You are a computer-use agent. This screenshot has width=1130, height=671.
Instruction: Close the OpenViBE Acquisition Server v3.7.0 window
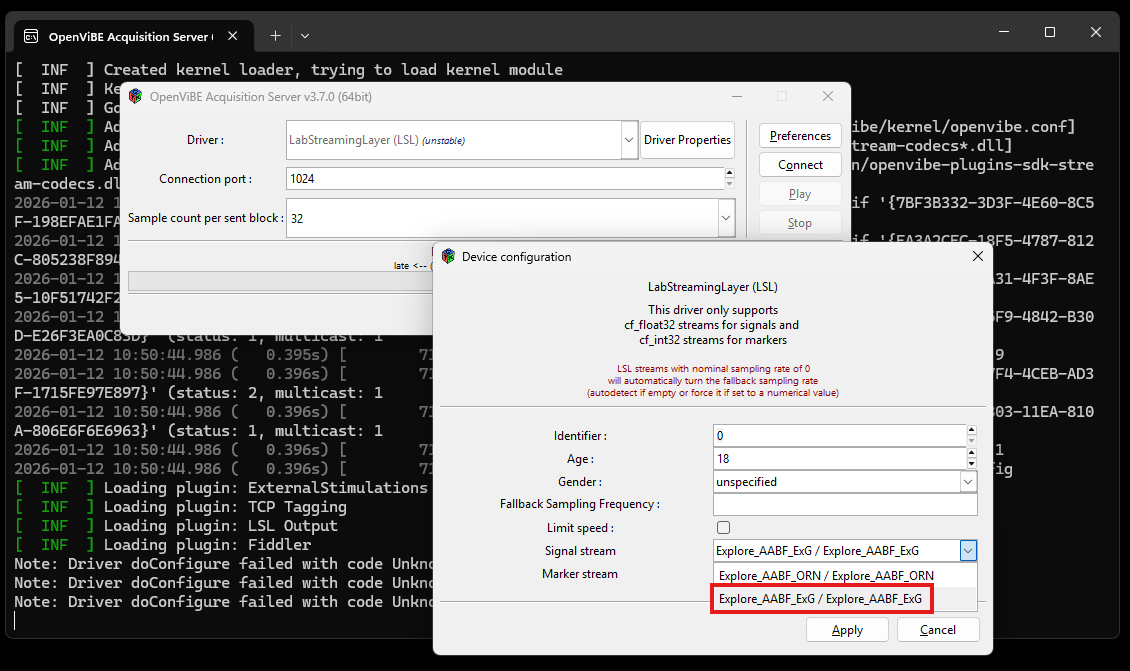pos(828,97)
